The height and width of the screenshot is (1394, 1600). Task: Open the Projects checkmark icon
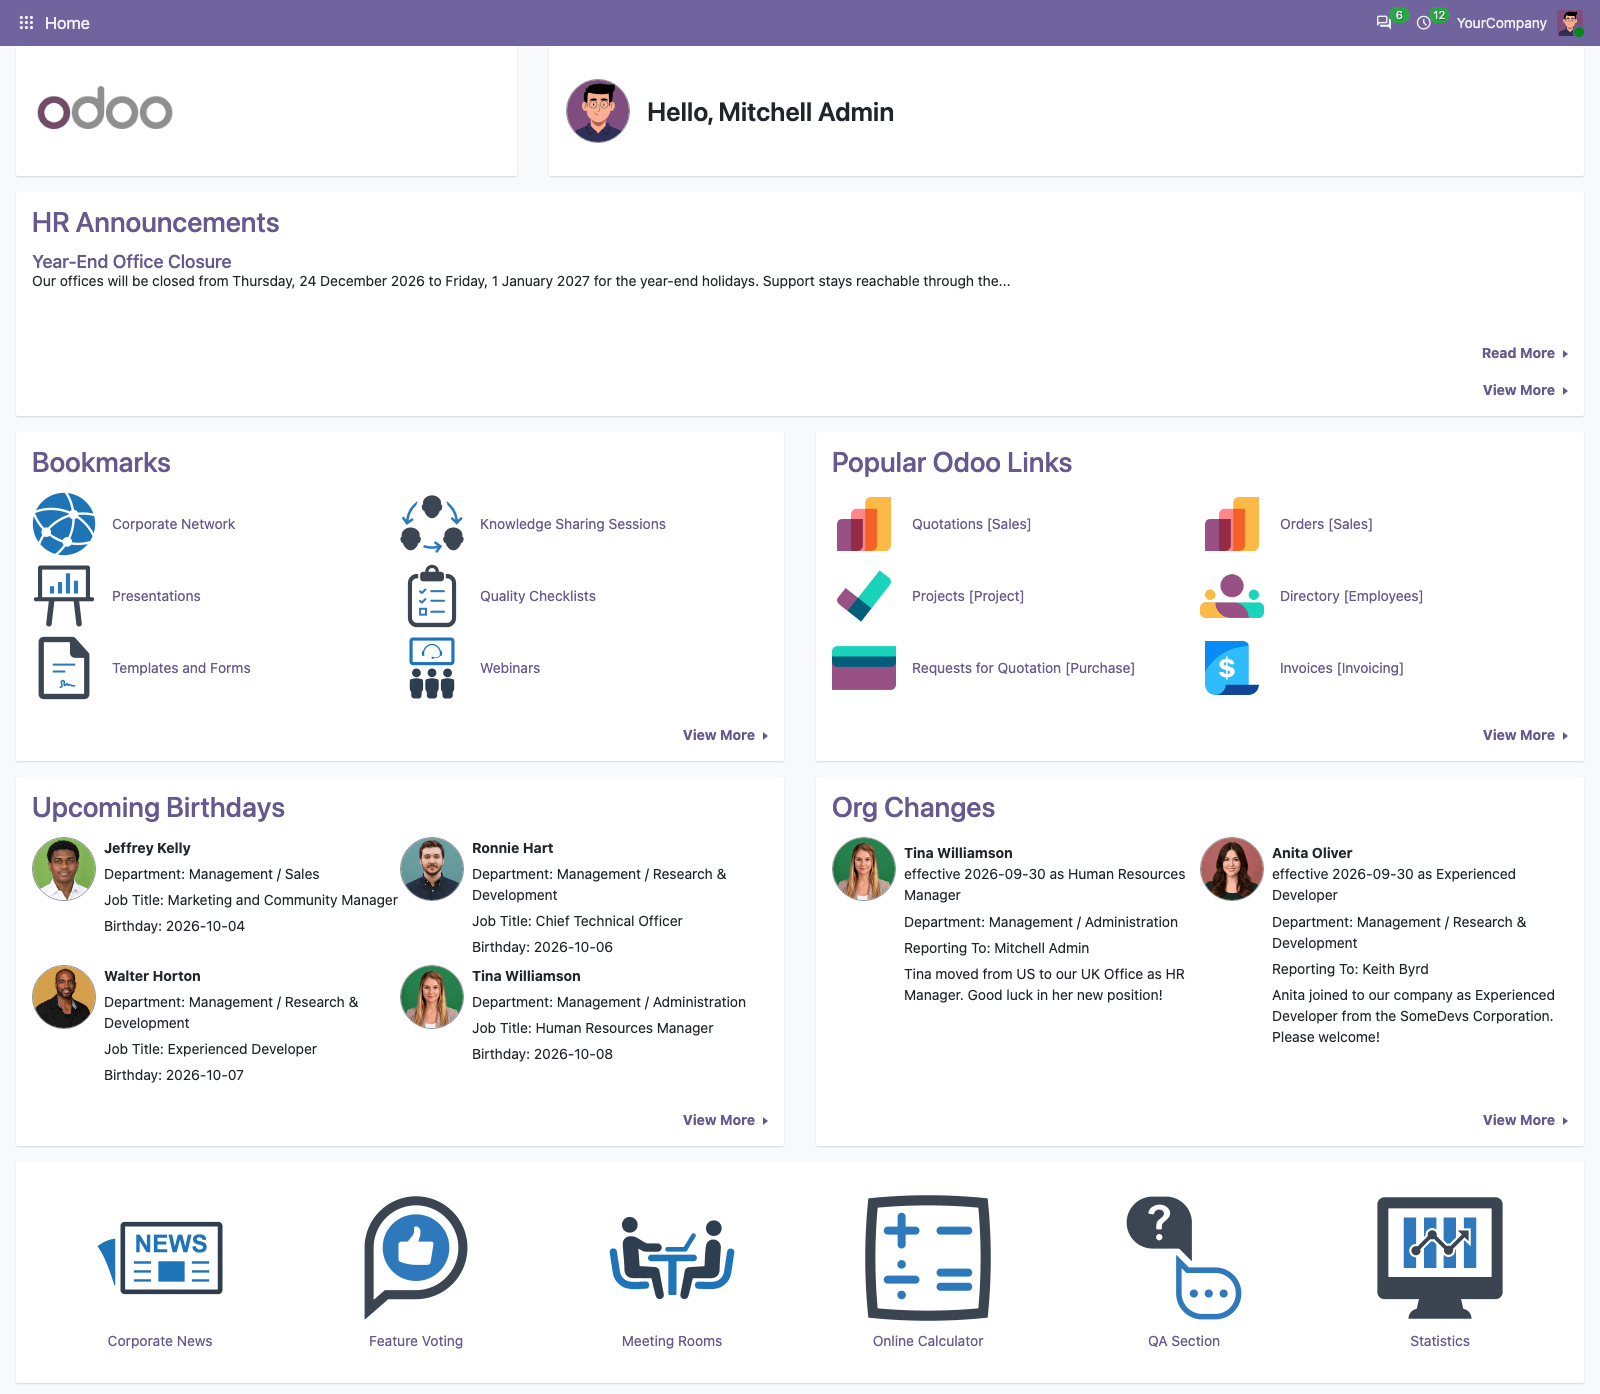[864, 596]
